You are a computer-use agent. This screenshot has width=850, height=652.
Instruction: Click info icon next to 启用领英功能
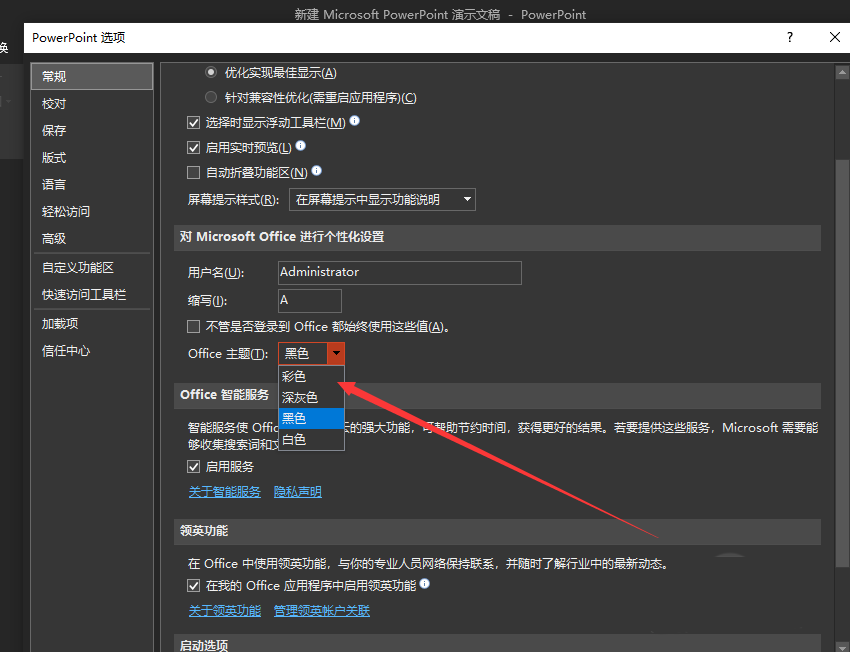pos(425,583)
